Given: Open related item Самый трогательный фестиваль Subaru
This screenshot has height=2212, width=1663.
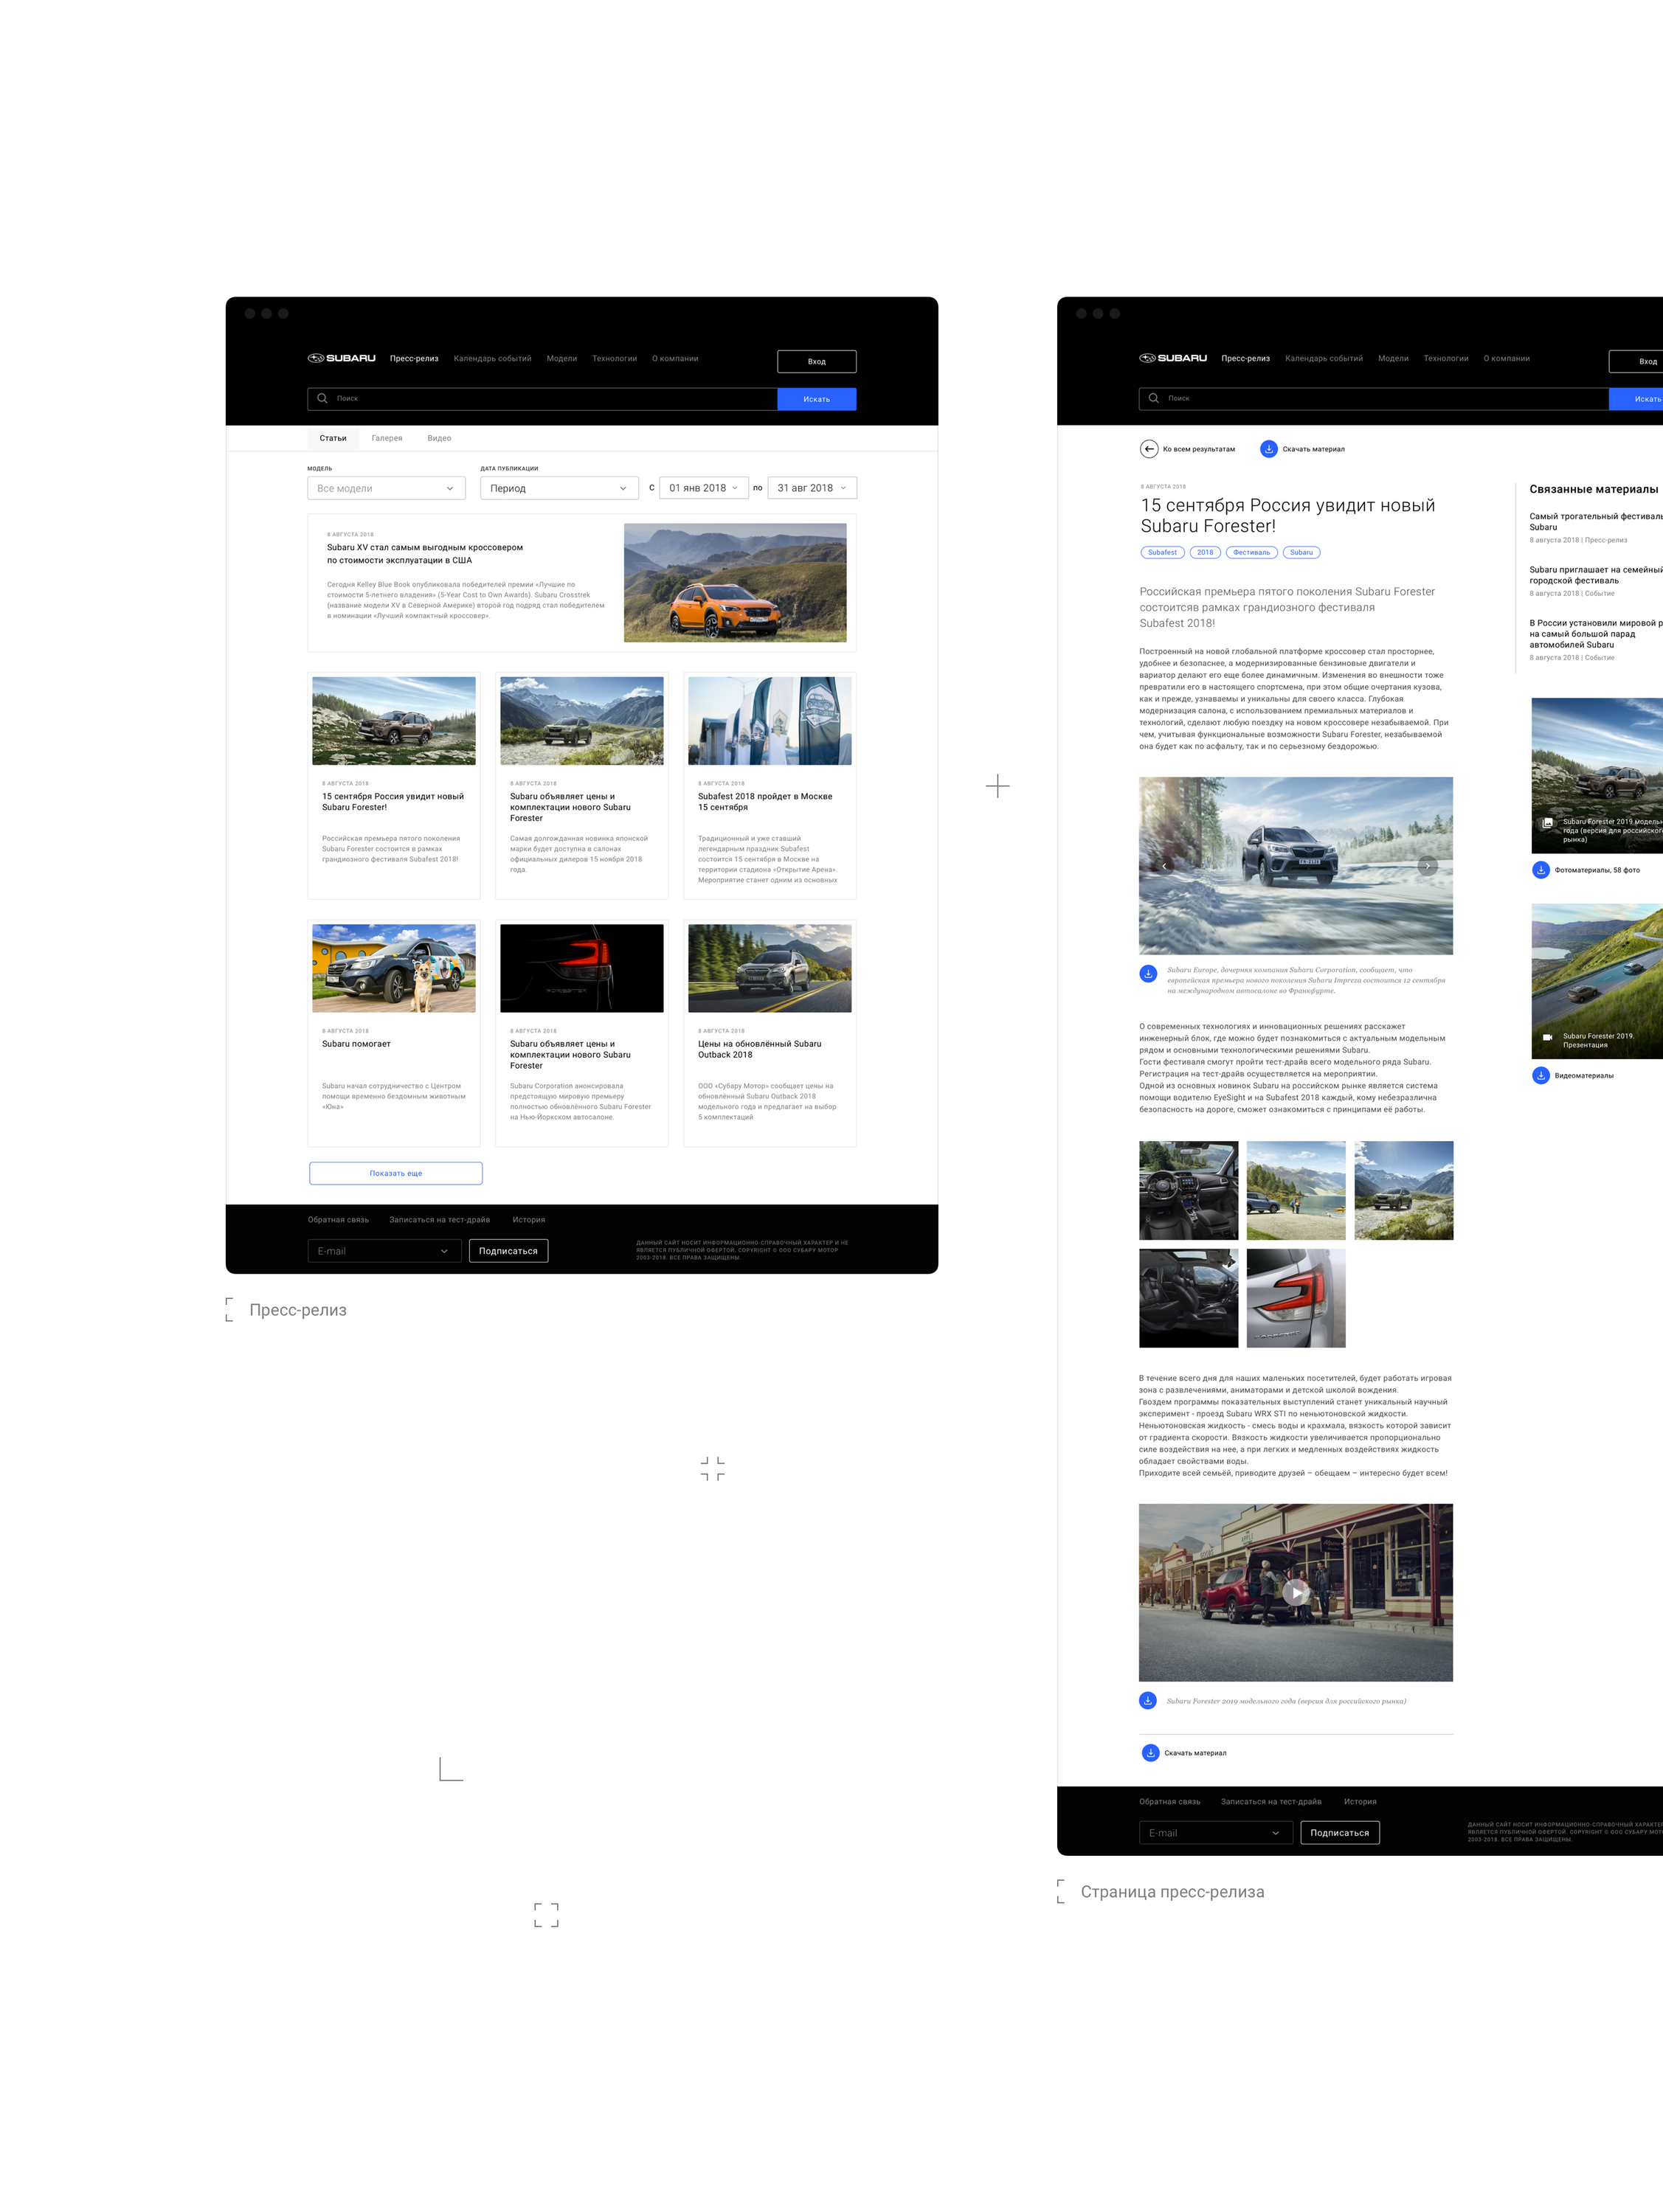Looking at the screenshot, I should pos(1596,521).
